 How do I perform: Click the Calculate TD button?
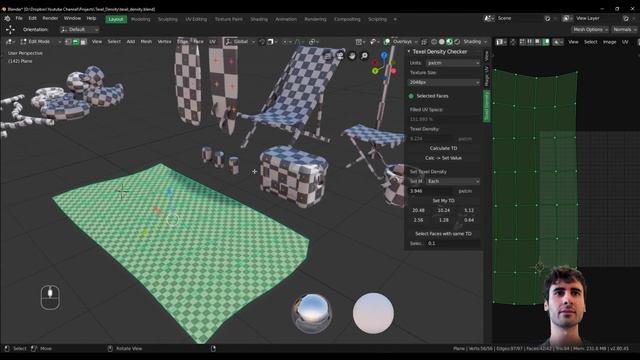(x=443, y=148)
